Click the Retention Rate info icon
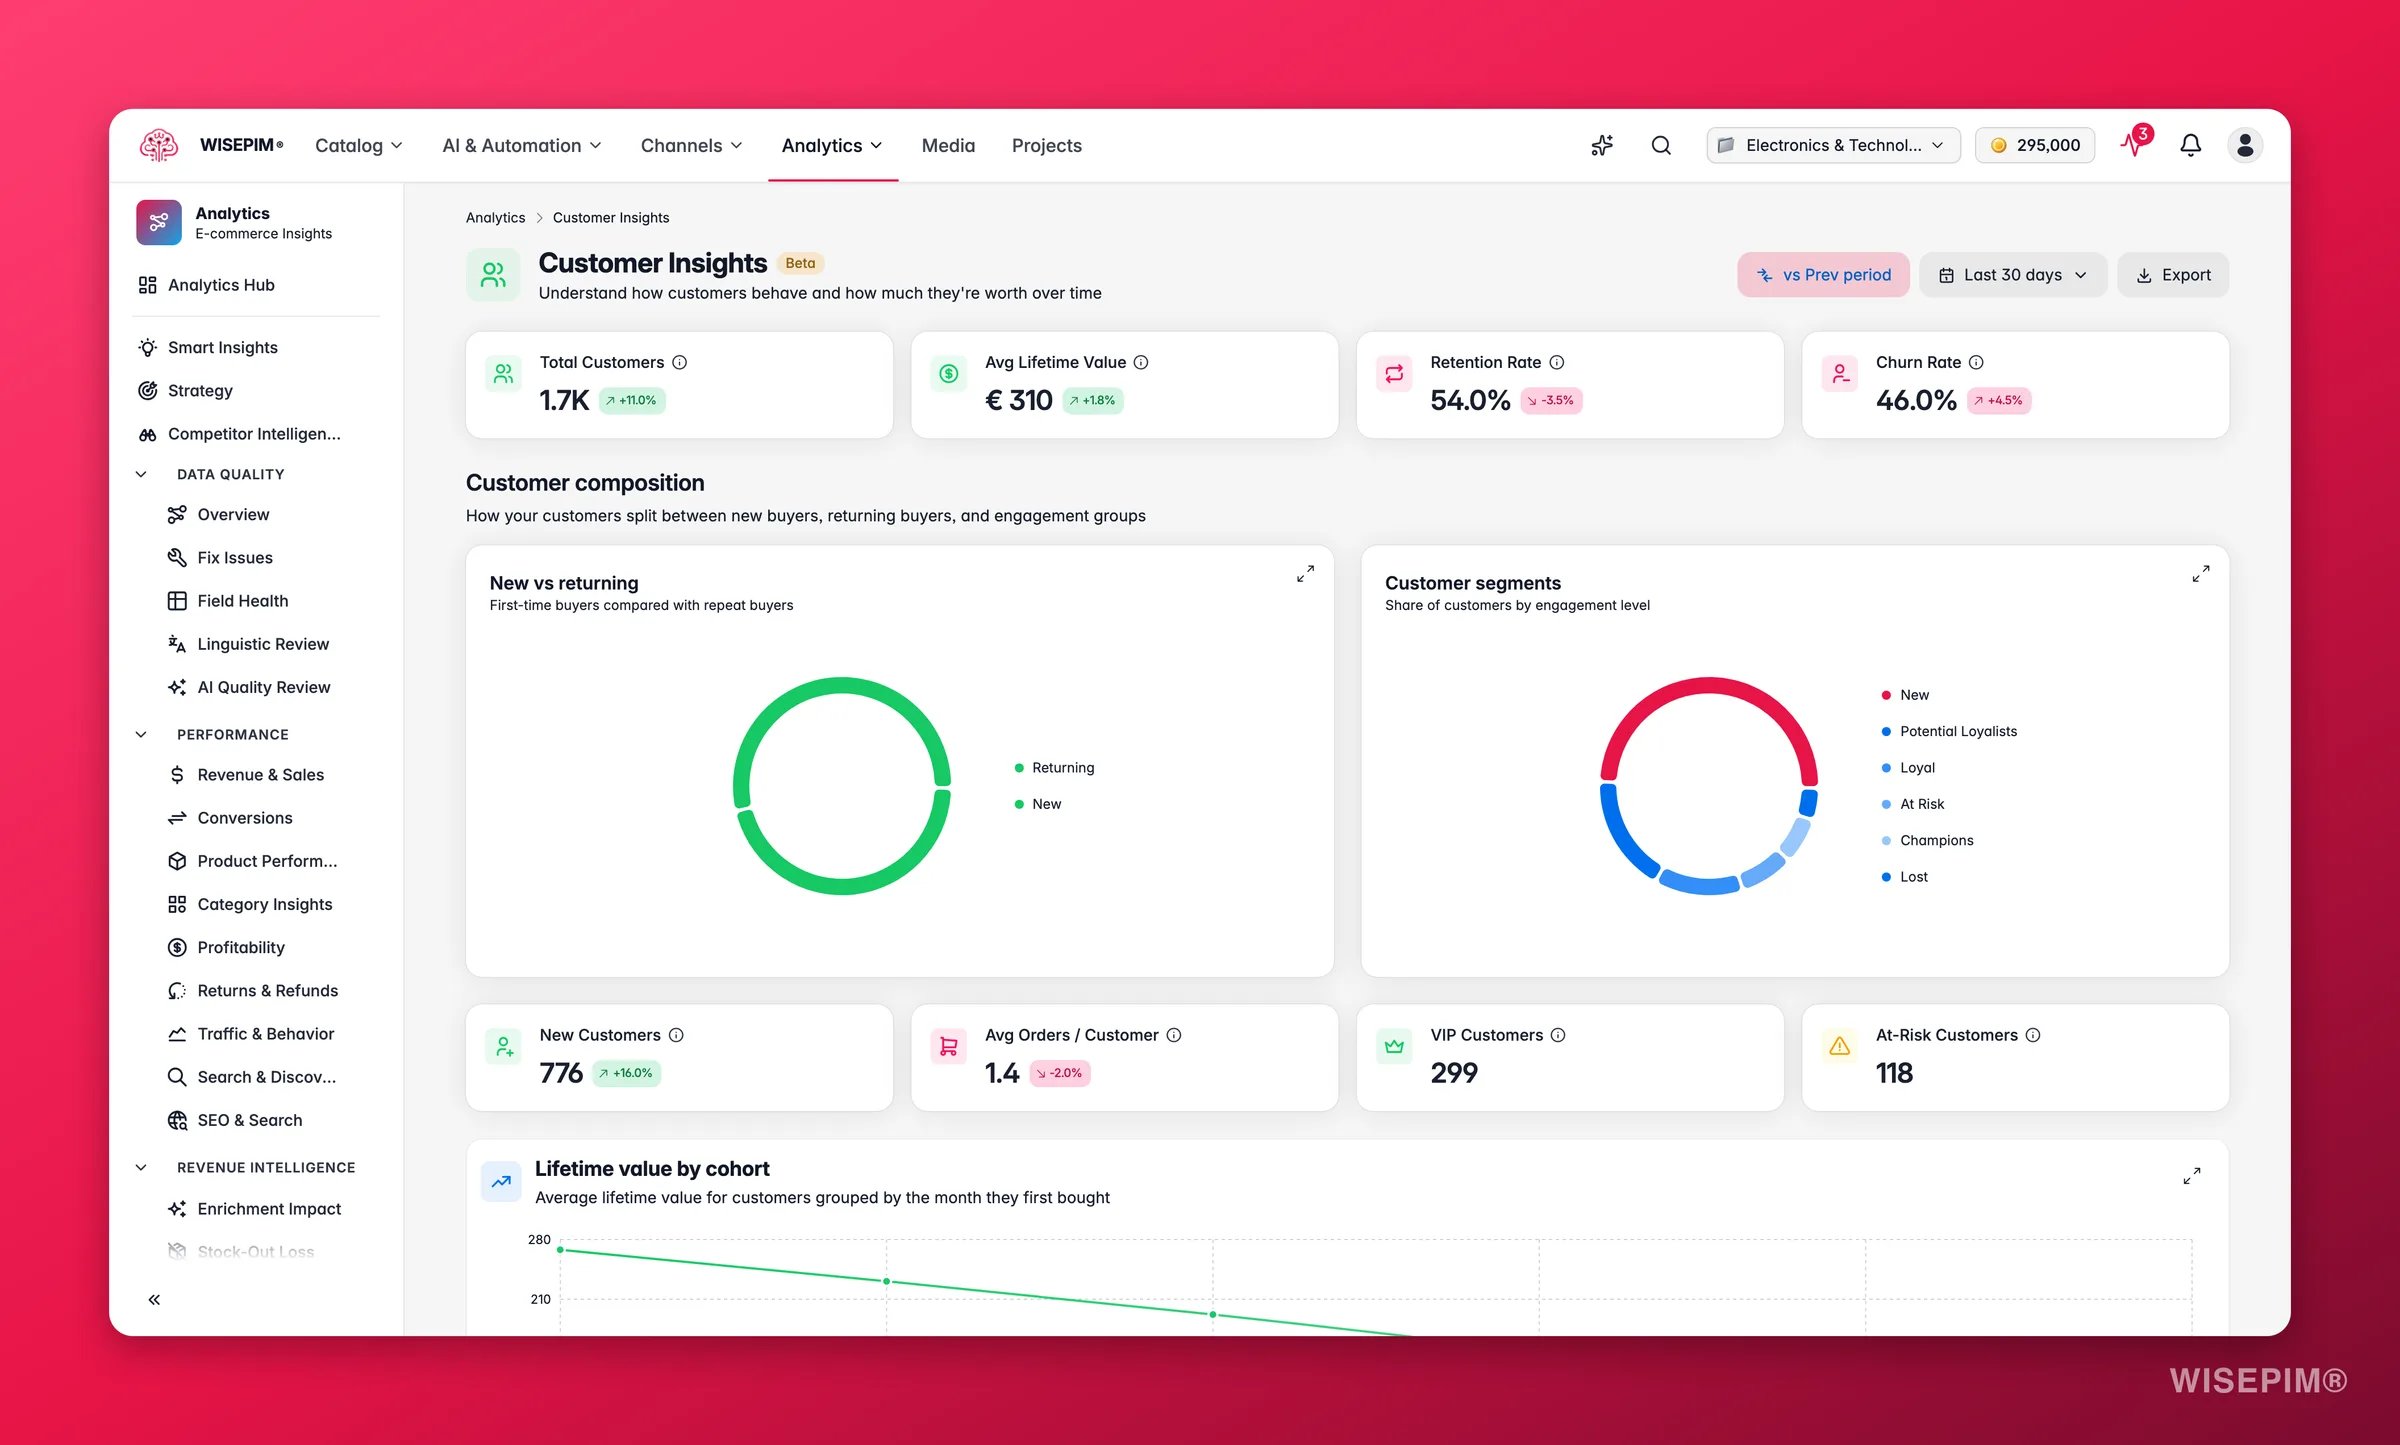Image resolution: width=2400 pixels, height=1445 pixels. 1557,362
